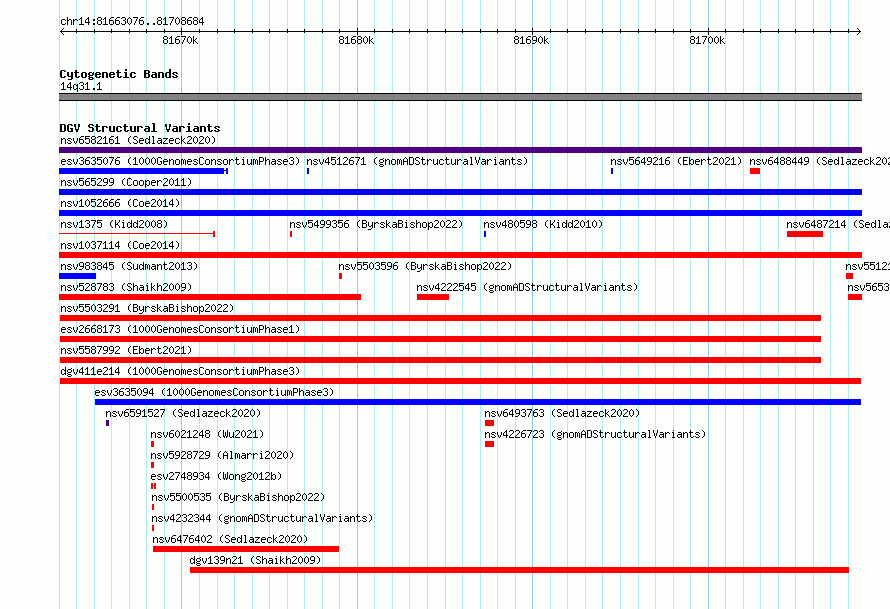This screenshot has width=890, height=609.
Task: Click nsv6476402 (Sedlazeck2020) label
Action: 230,539
